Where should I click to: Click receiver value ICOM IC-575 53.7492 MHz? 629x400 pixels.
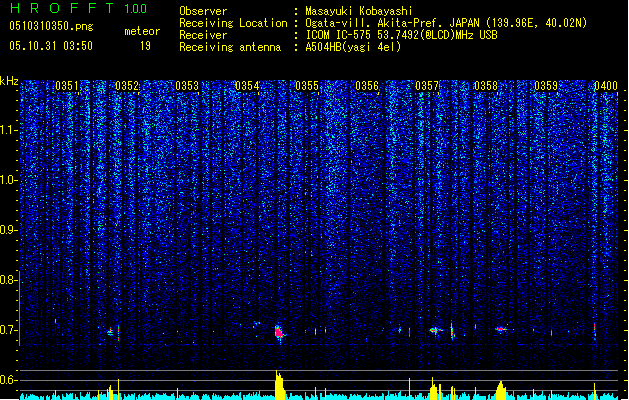point(402,35)
